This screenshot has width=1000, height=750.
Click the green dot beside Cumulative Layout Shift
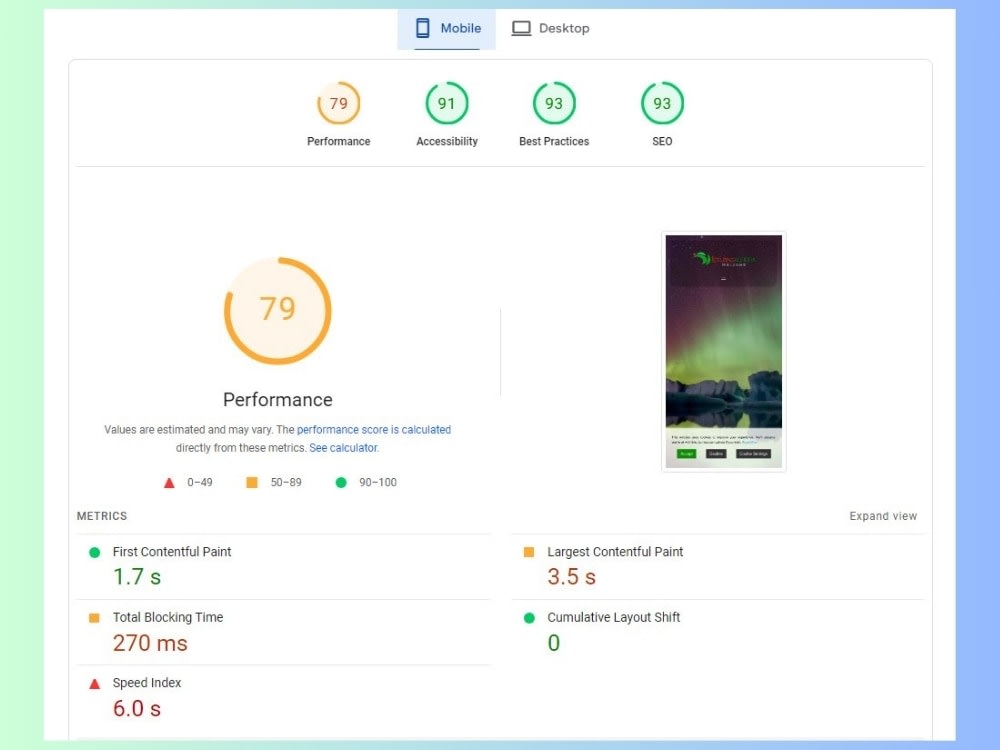(529, 618)
